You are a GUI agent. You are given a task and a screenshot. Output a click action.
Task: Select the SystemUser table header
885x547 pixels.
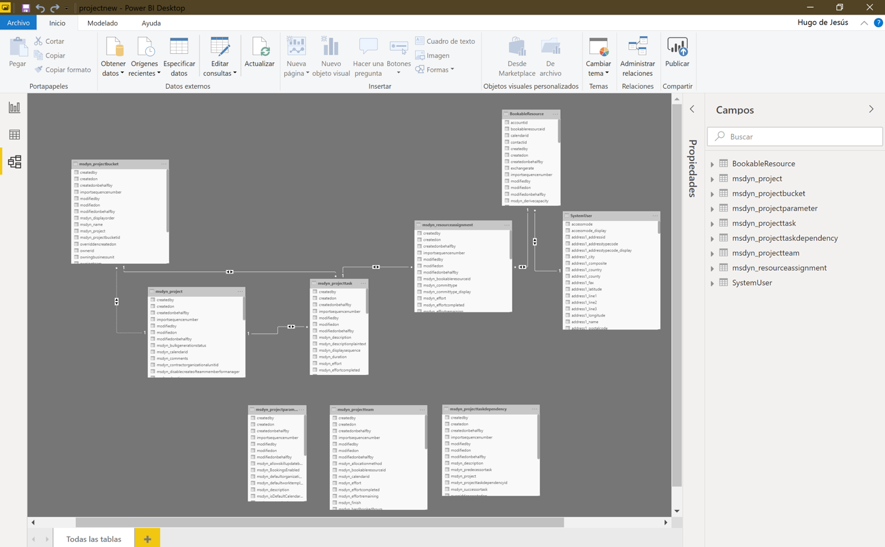click(611, 216)
